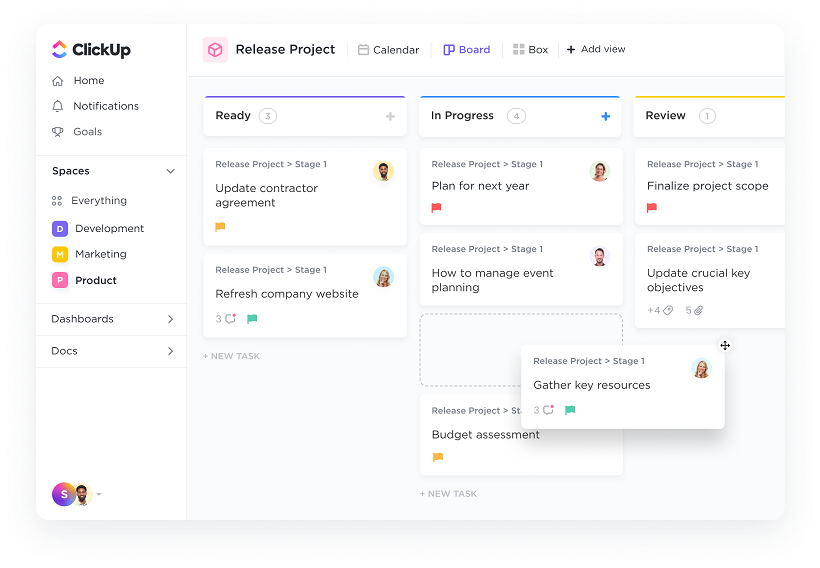Image resolution: width=820 pixels, height=568 pixels.
Task: Click the tag icon on Update crucial key objectives
Action: [668, 310]
